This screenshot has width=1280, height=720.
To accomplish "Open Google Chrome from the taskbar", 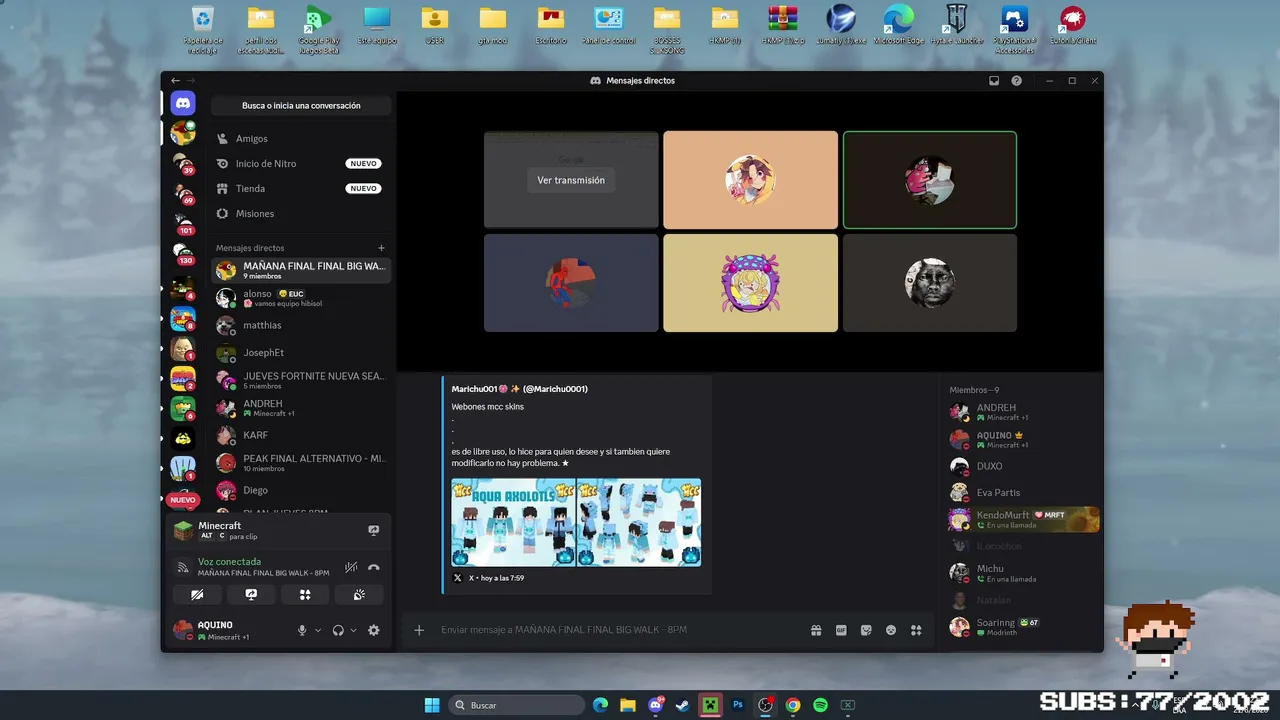I will (793, 705).
